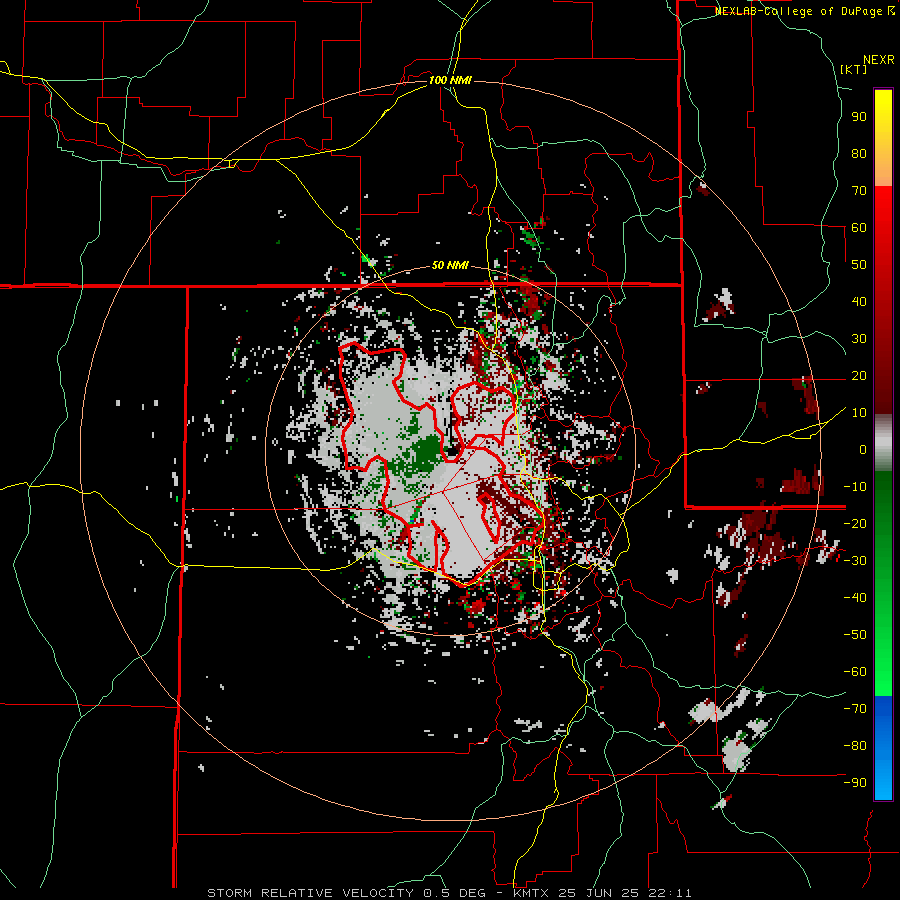Click the -60 knot scale label
Viewport: 900px width, 900px height.
tap(855, 672)
